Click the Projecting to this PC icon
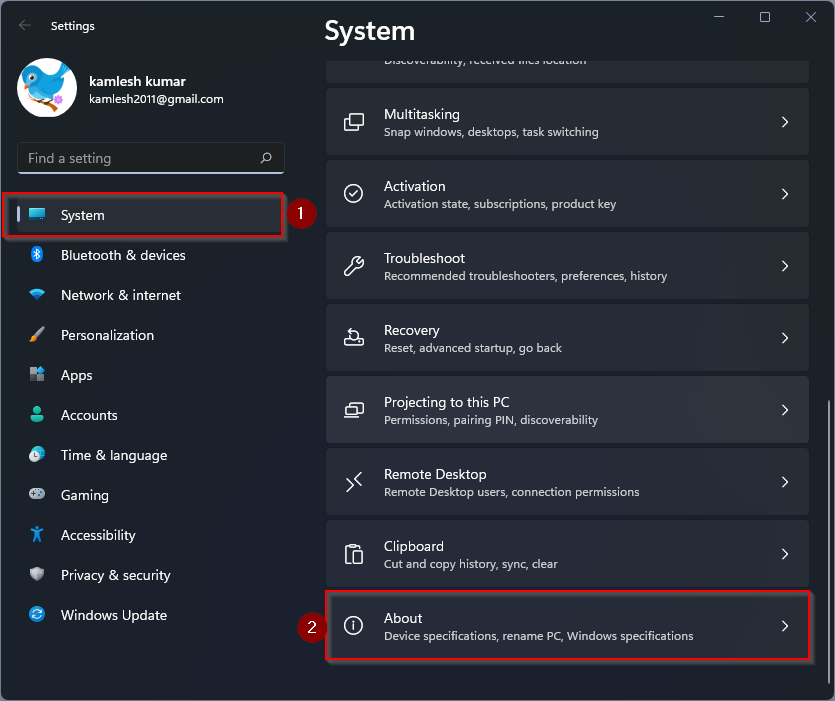The image size is (835, 701). click(354, 410)
